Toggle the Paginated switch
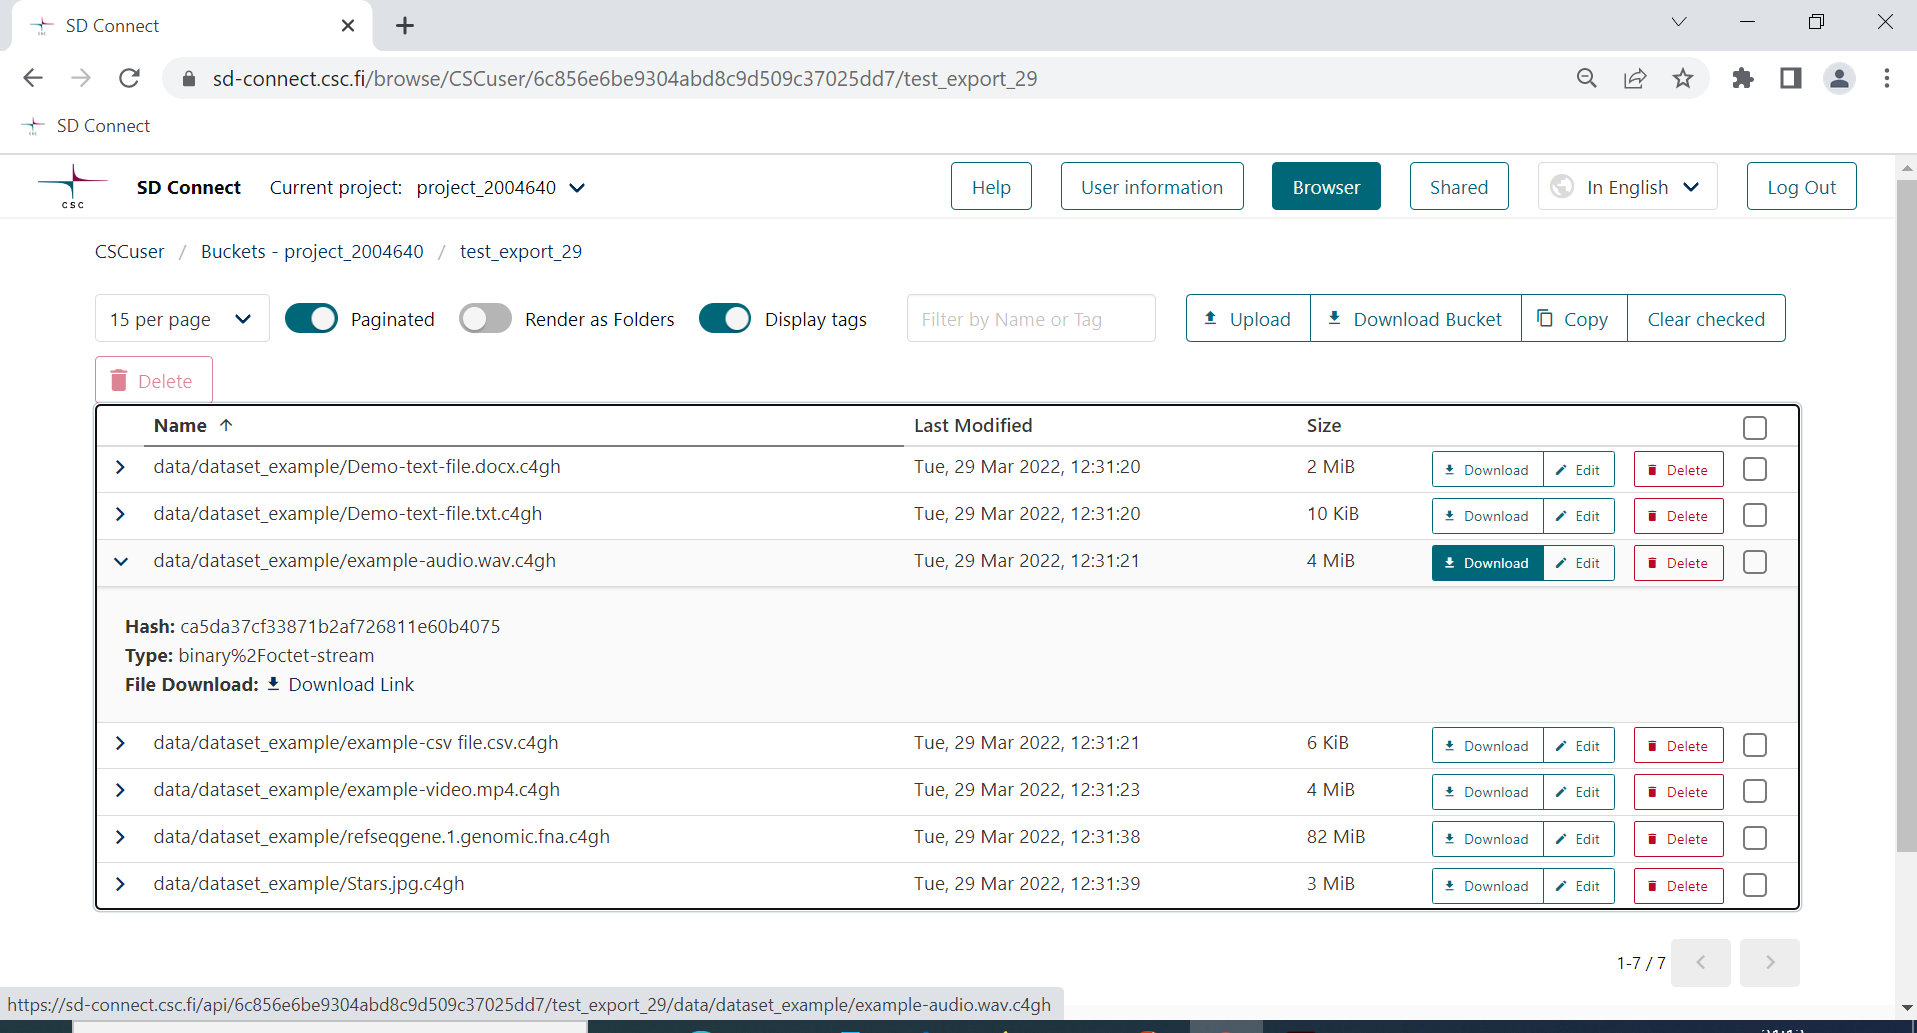This screenshot has height=1033, width=1917. coord(311,319)
